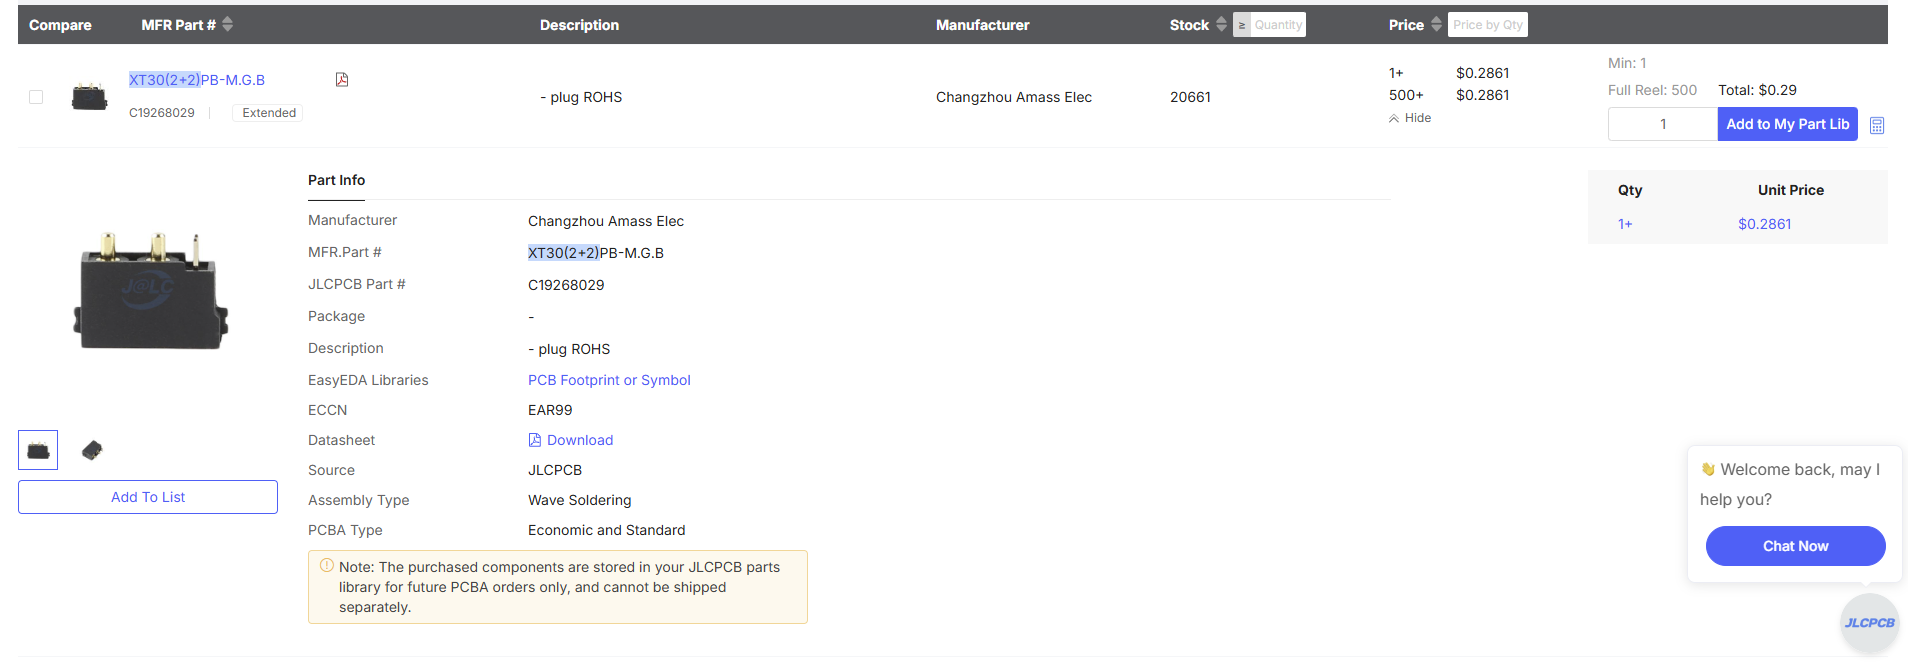
Task: Click the MFR.Part # value in Part Info
Action: 596,253
